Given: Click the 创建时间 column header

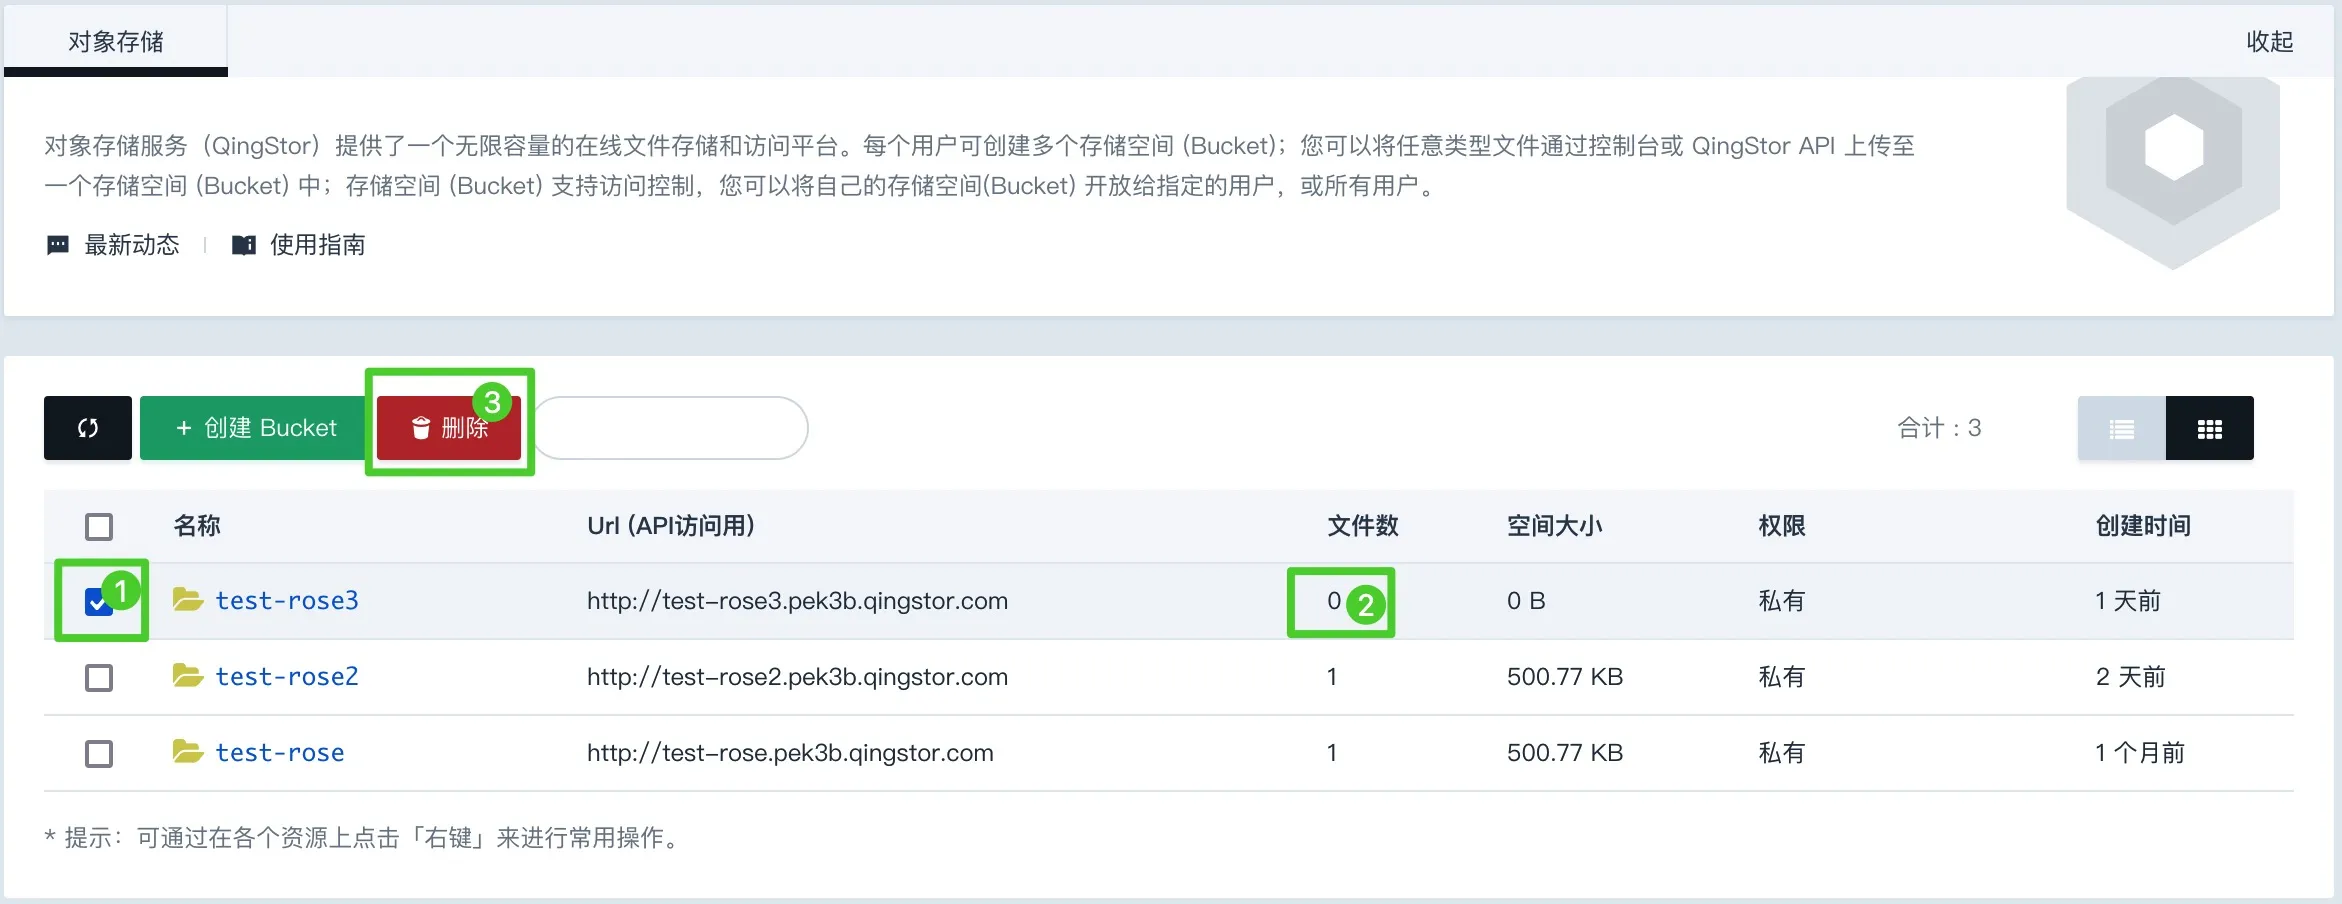Looking at the screenshot, I should (x=2143, y=526).
